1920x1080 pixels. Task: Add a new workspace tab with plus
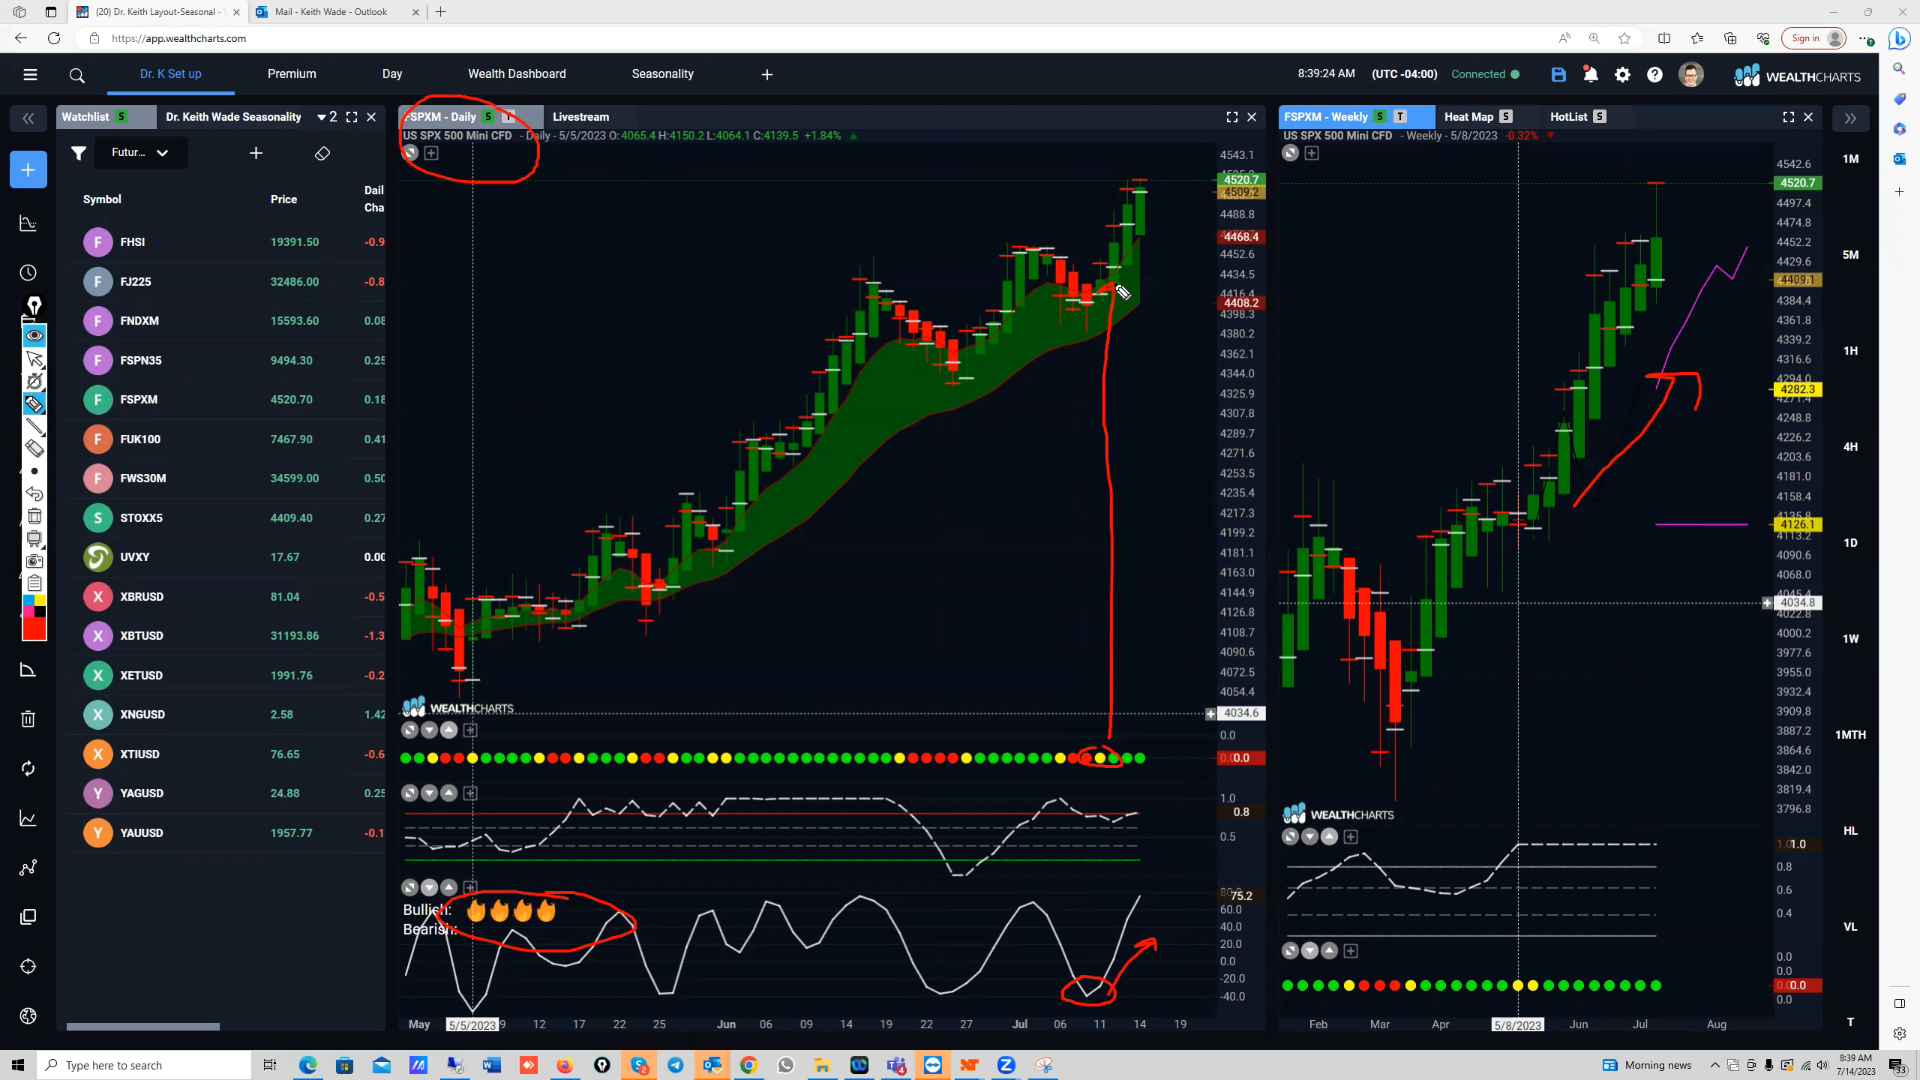(767, 74)
